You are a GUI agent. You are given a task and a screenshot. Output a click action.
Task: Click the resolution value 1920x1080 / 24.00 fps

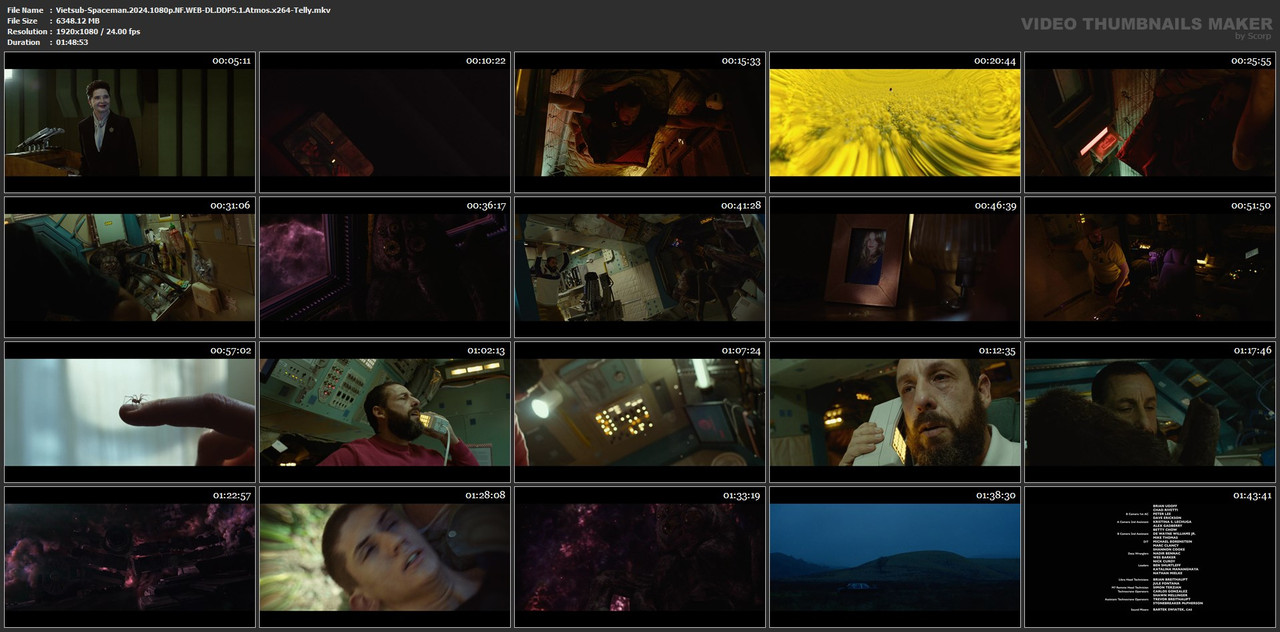(98, 32)
